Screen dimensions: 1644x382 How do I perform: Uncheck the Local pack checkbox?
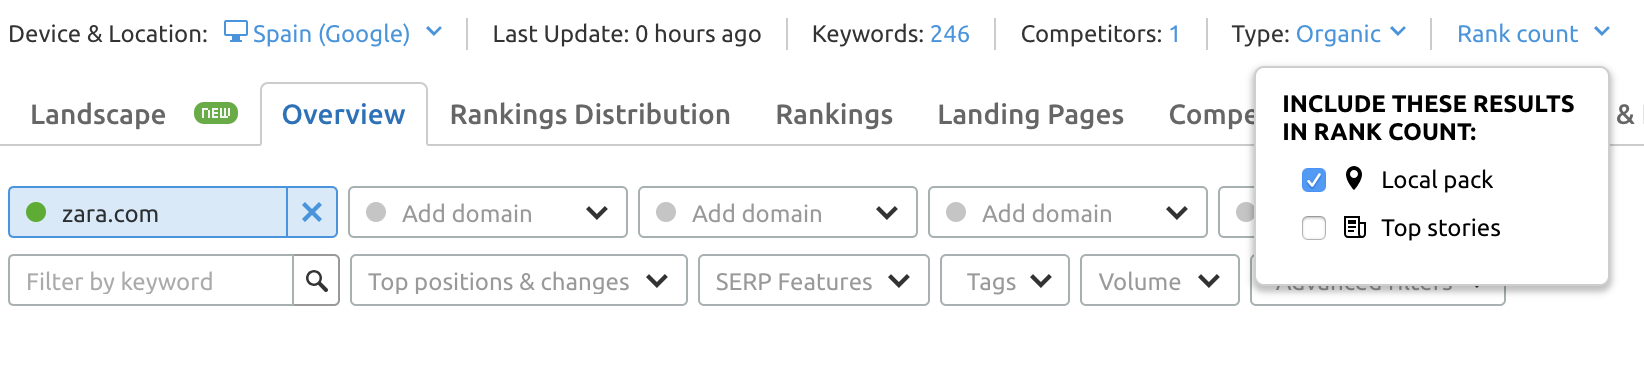(1314, 180)
